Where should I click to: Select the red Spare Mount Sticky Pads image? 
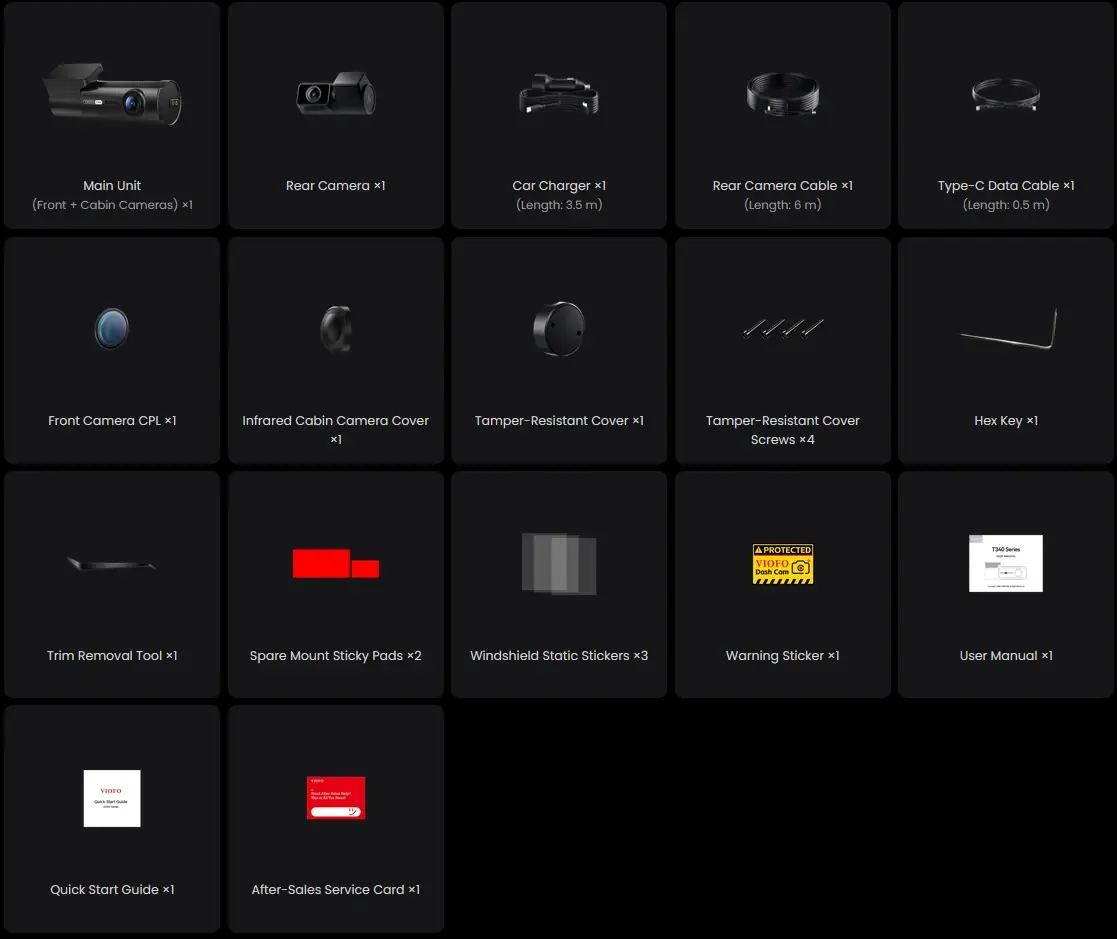click(336, 563)
